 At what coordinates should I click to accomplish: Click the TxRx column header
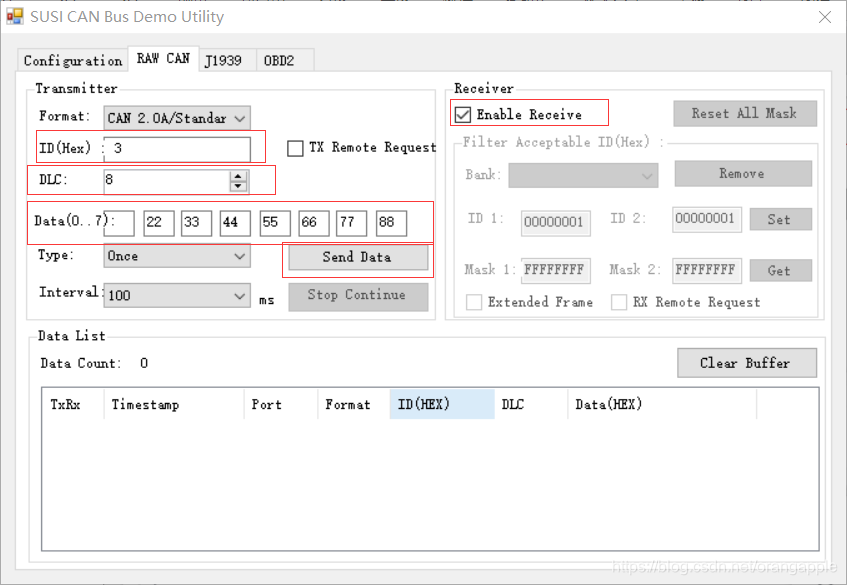(72, 404)
